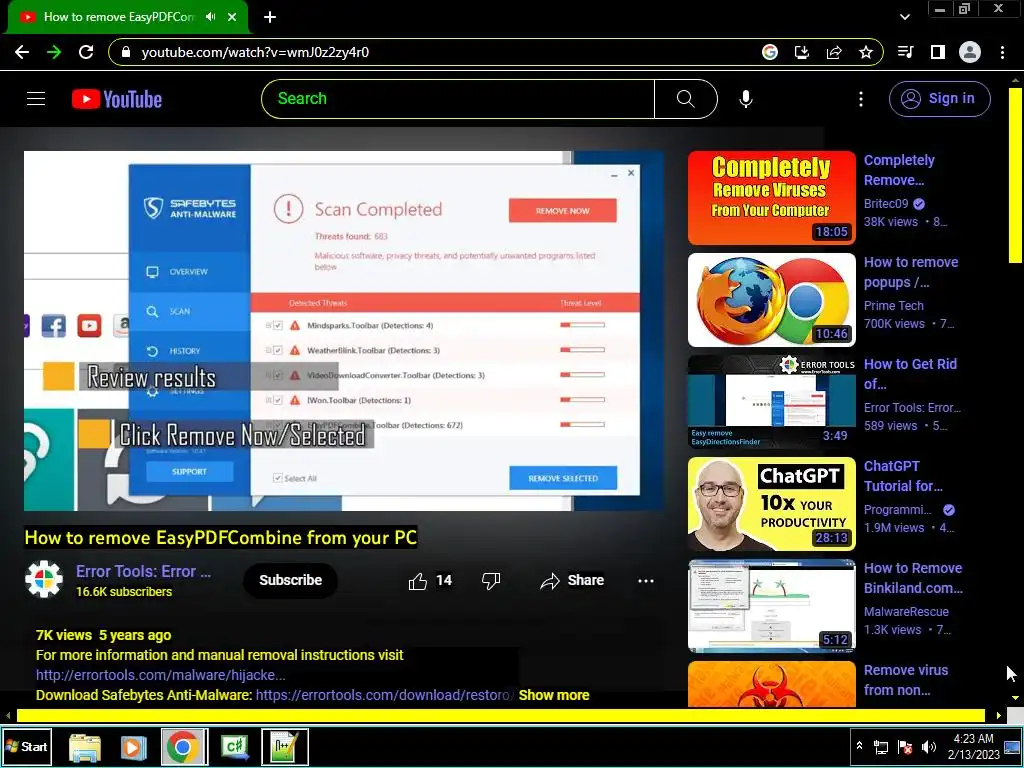Open How to remove popups video title
1024x768 pixels.
click(911, 272)
